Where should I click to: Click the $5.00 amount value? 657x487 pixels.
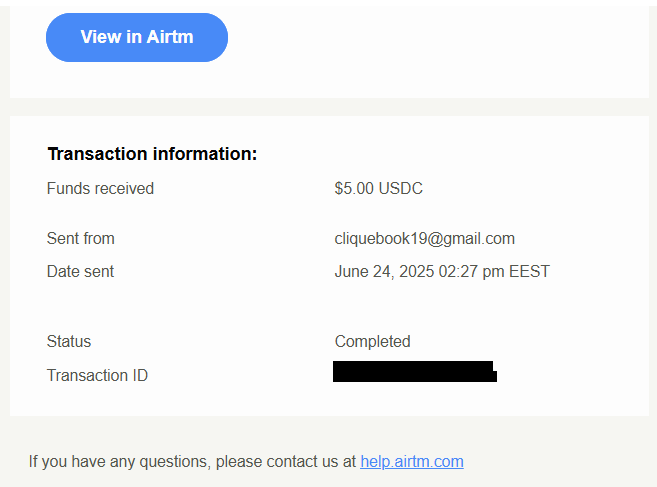[x=354, y=189]
